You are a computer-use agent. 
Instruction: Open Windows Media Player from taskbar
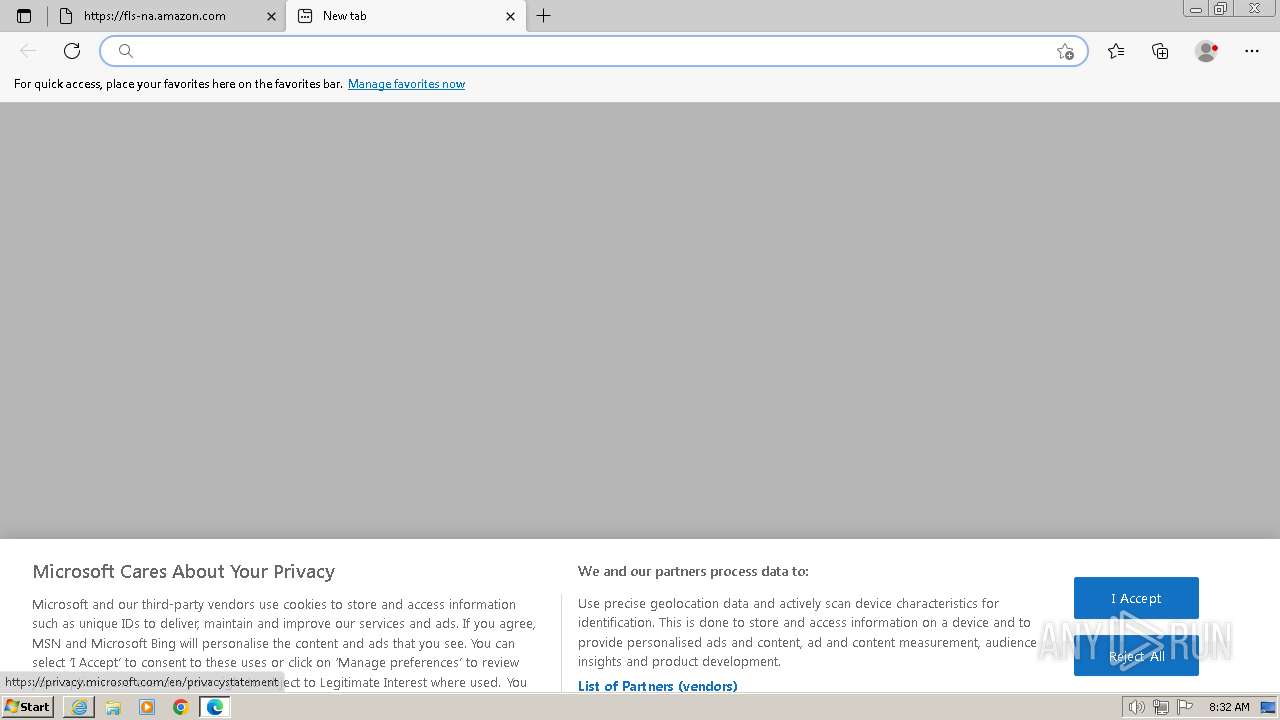pyautogui.click(x=147, y=707)
